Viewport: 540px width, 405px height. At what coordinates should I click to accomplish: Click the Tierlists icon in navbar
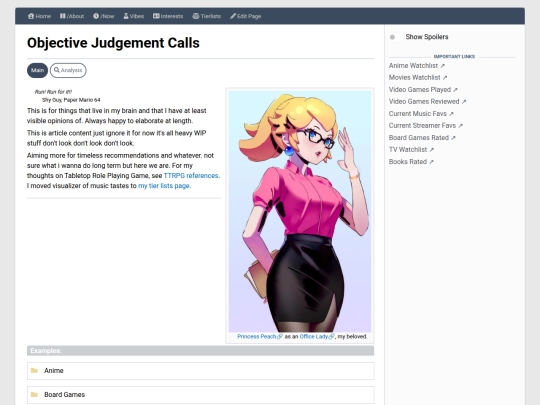coord(196,16)
